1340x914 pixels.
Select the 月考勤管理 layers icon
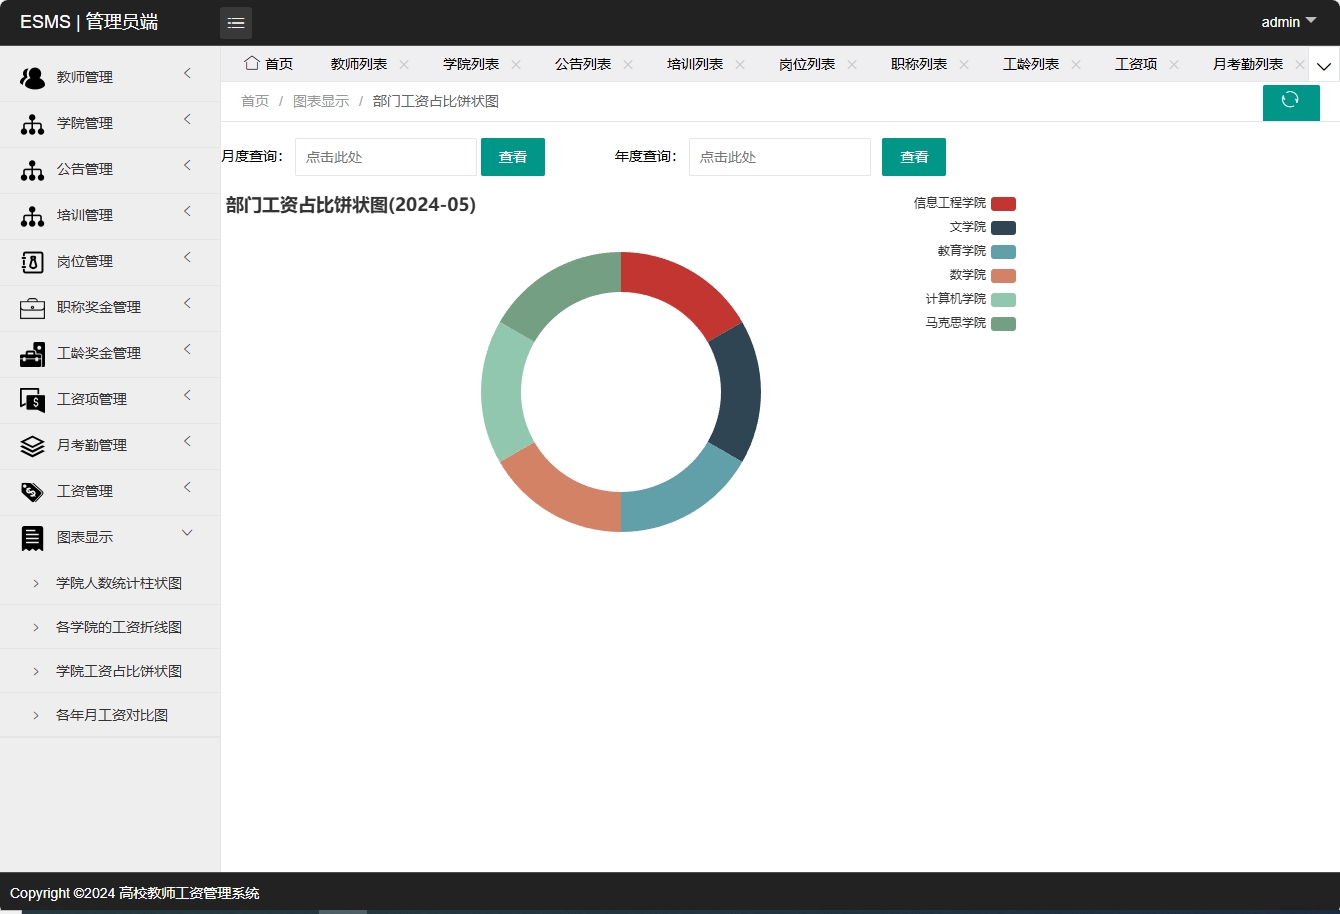pyautogui.click(x=32, y=445)
